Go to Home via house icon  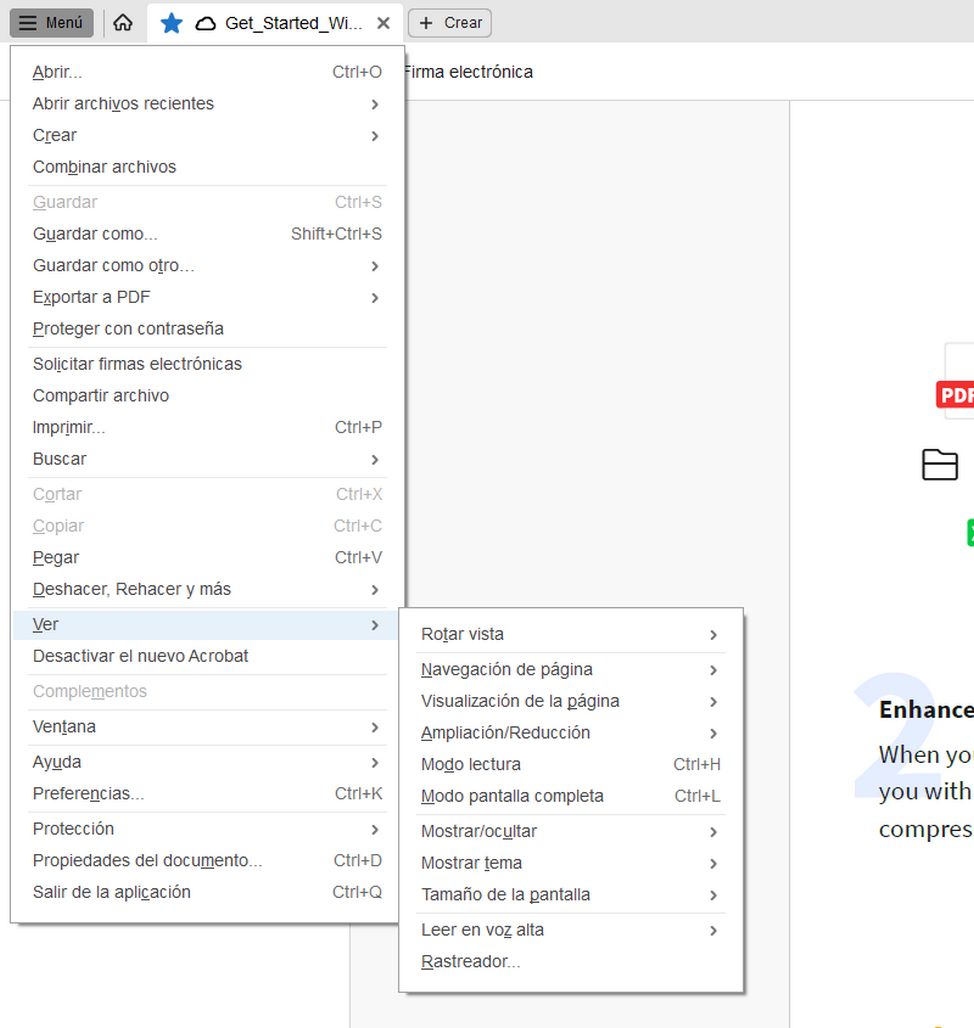click(123, 23)
